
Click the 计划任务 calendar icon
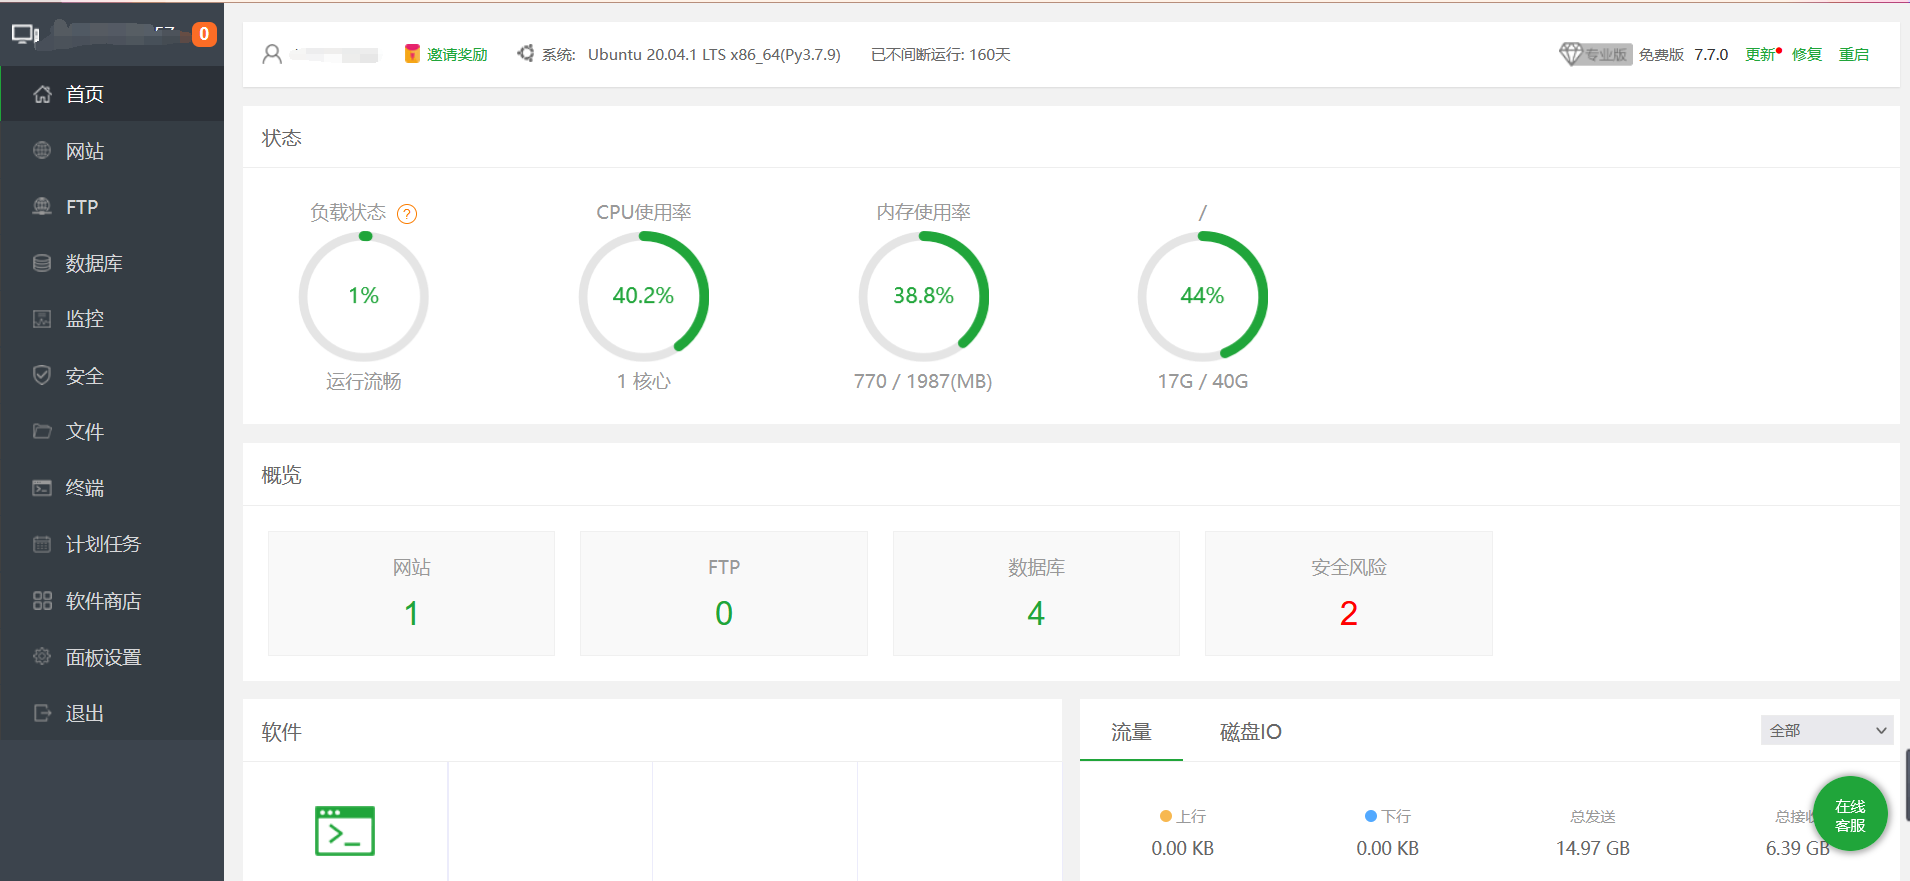coord(42,544)
